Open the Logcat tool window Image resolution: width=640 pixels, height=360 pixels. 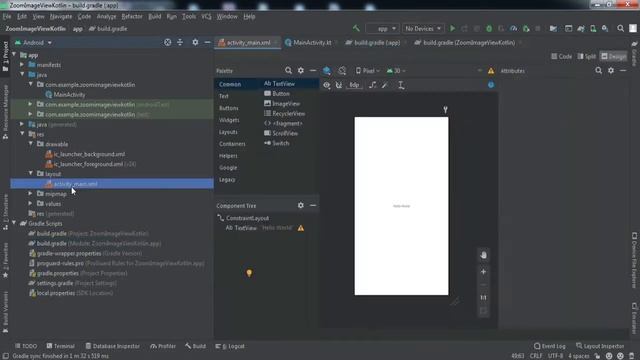[230, 346]
